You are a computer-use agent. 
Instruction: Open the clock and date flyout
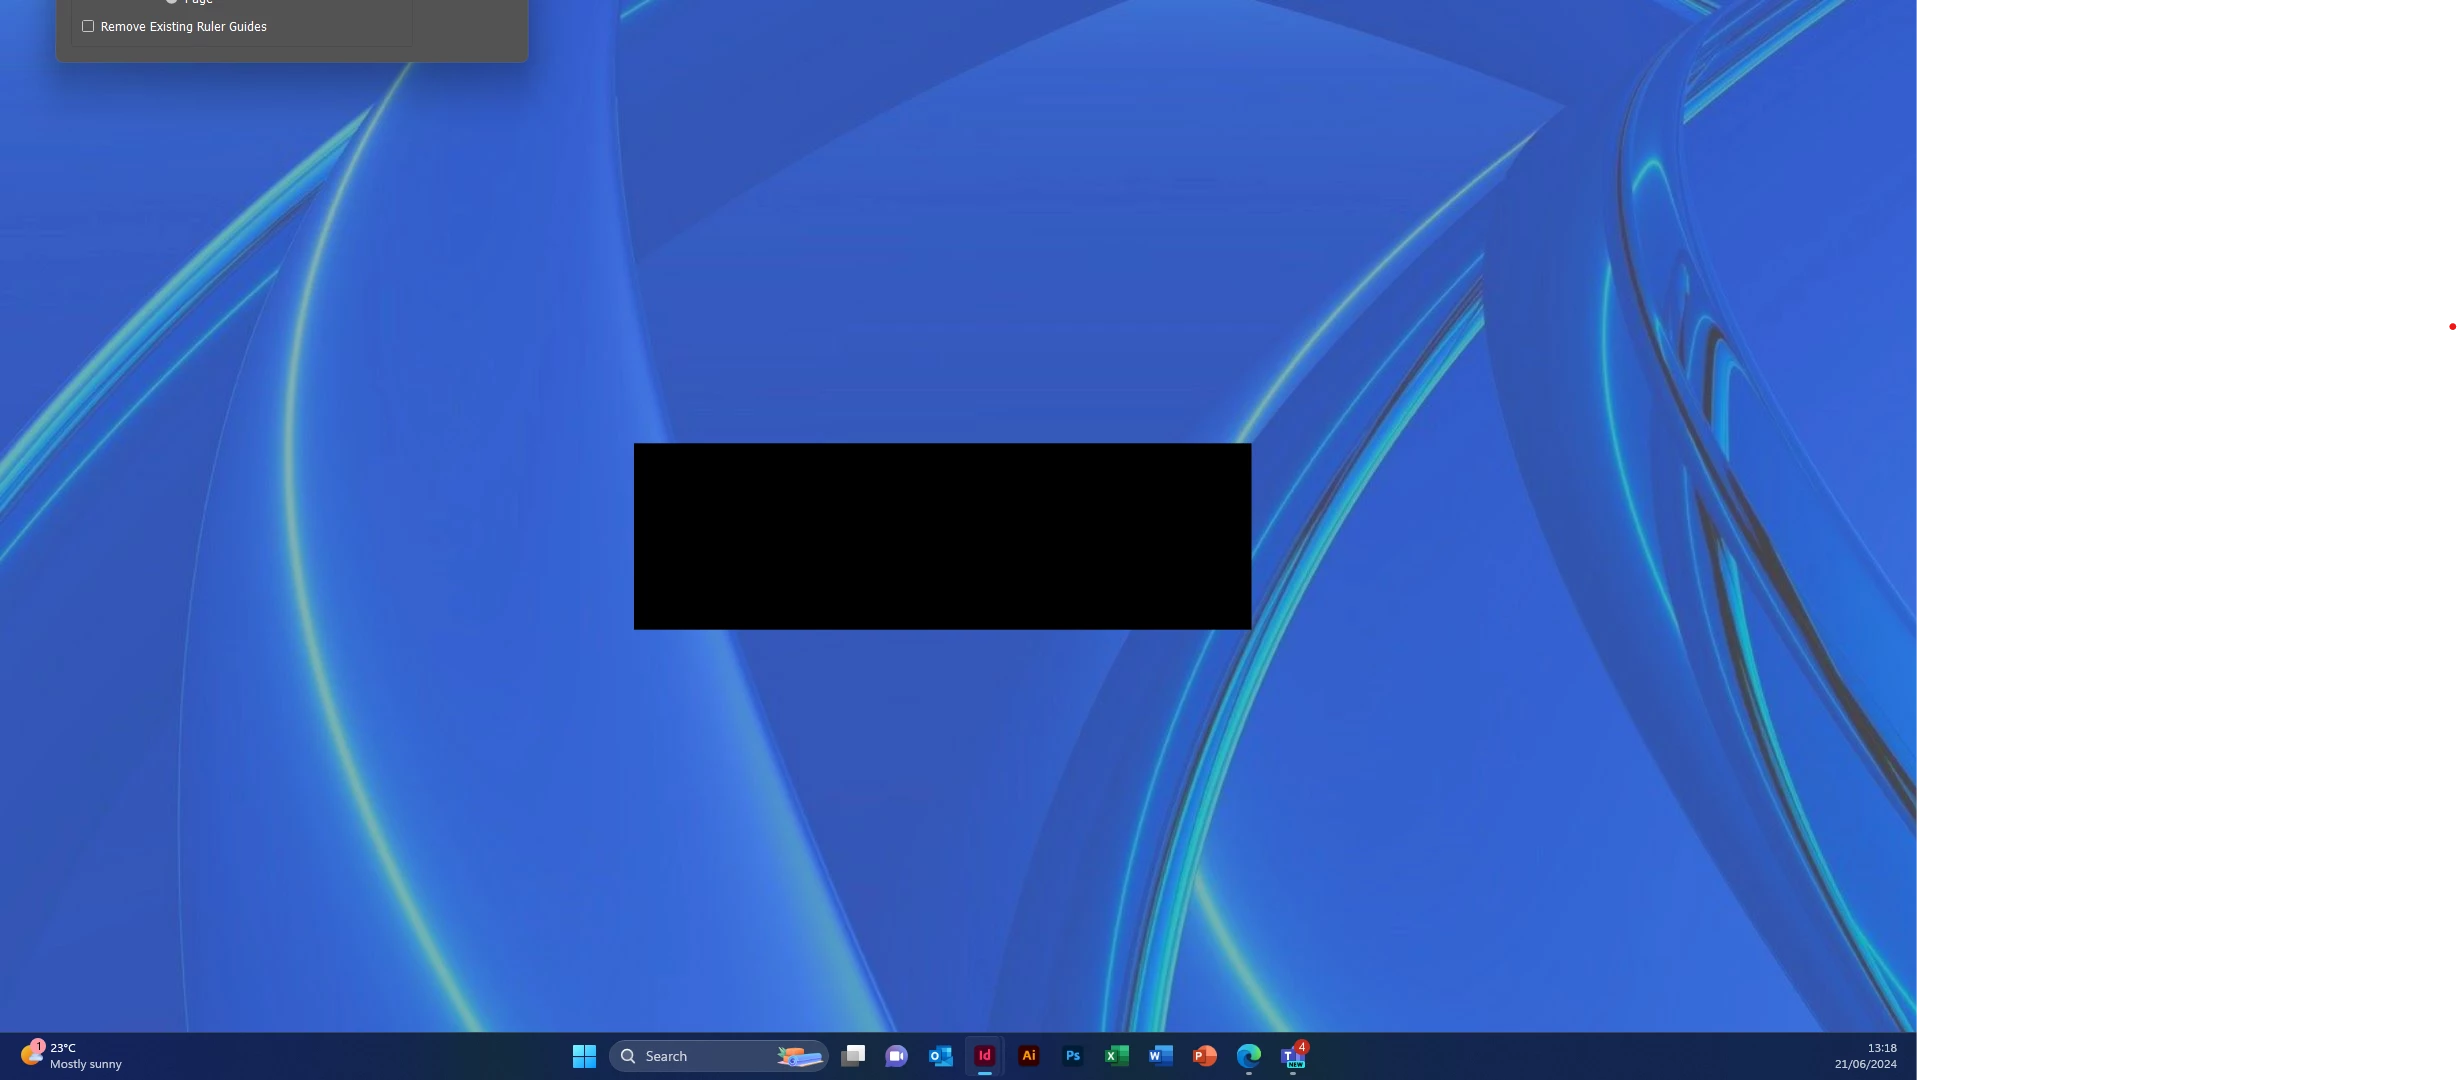(x=1865, y=1056)
